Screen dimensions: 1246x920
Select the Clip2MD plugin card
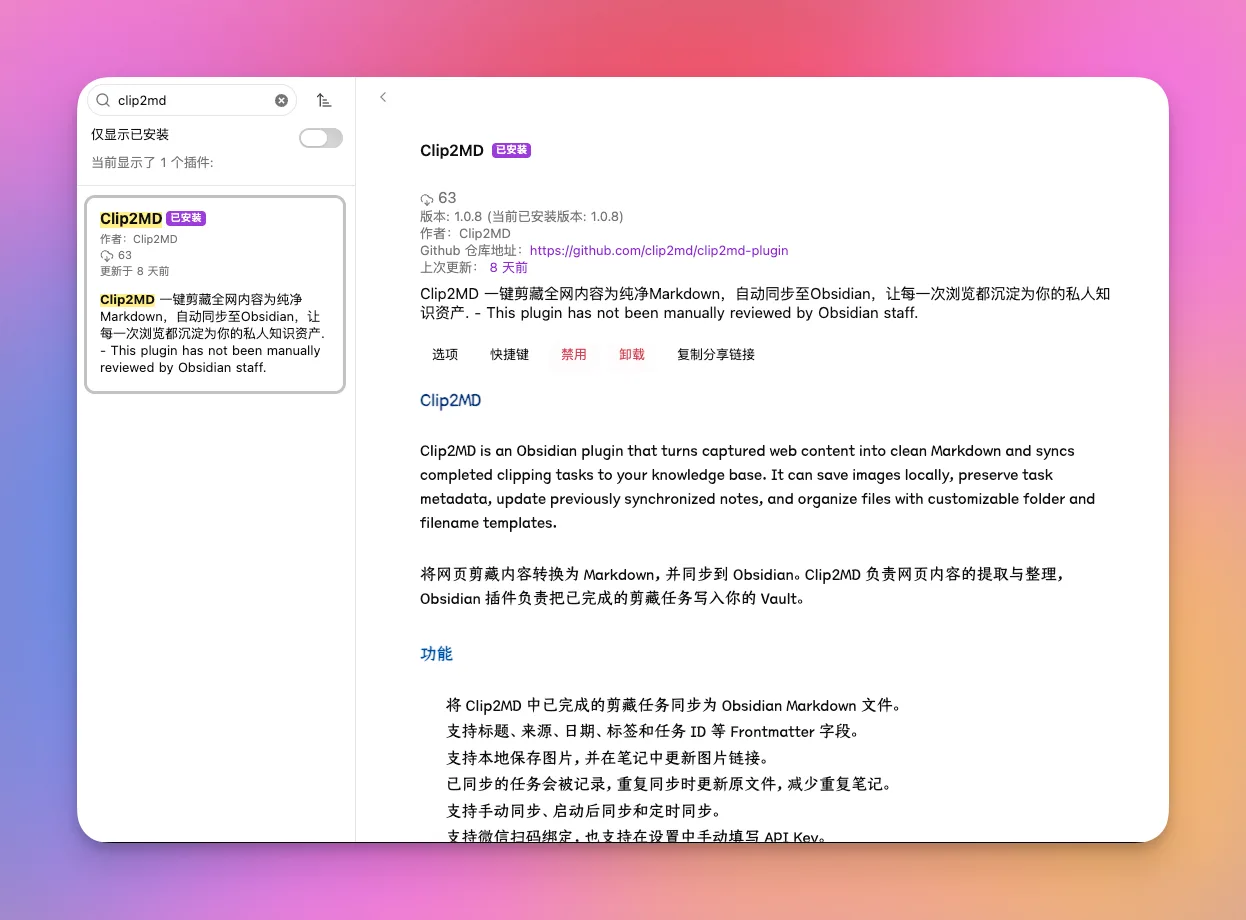pyautogui.click(x=215, y=294)
